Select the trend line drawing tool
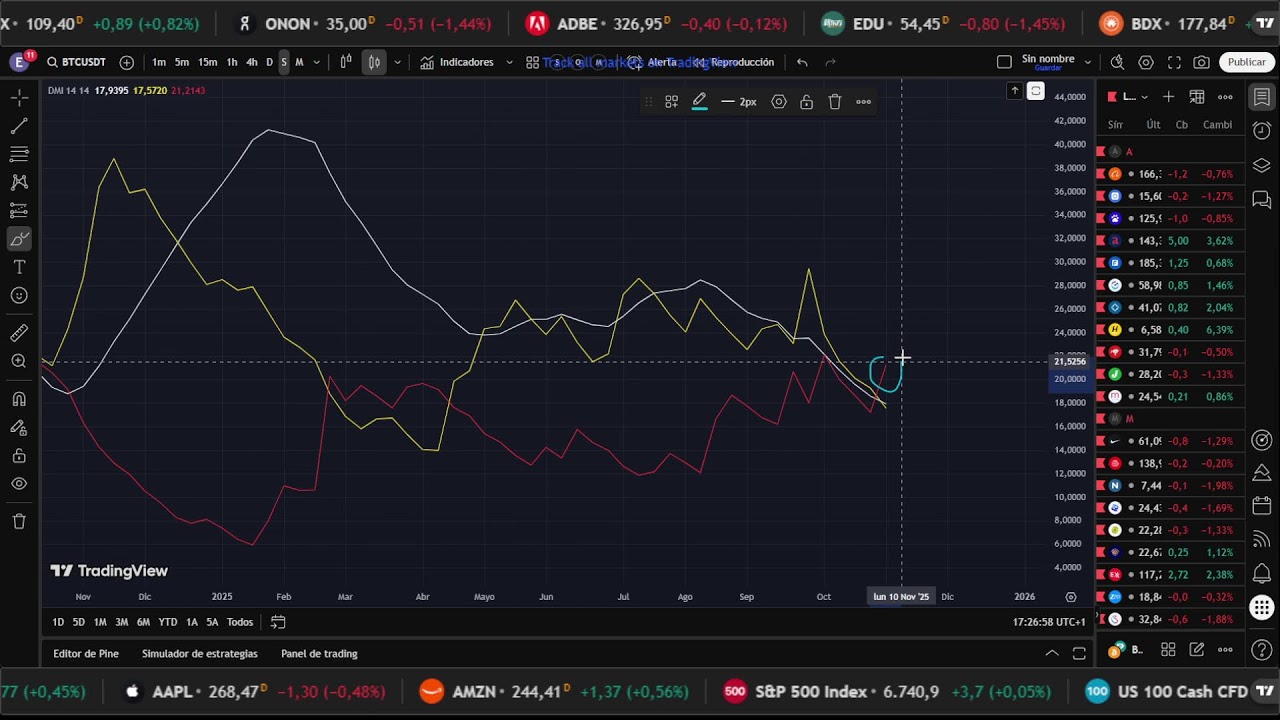This screenshot has width=1280, height=720. (x=19, y=126)
